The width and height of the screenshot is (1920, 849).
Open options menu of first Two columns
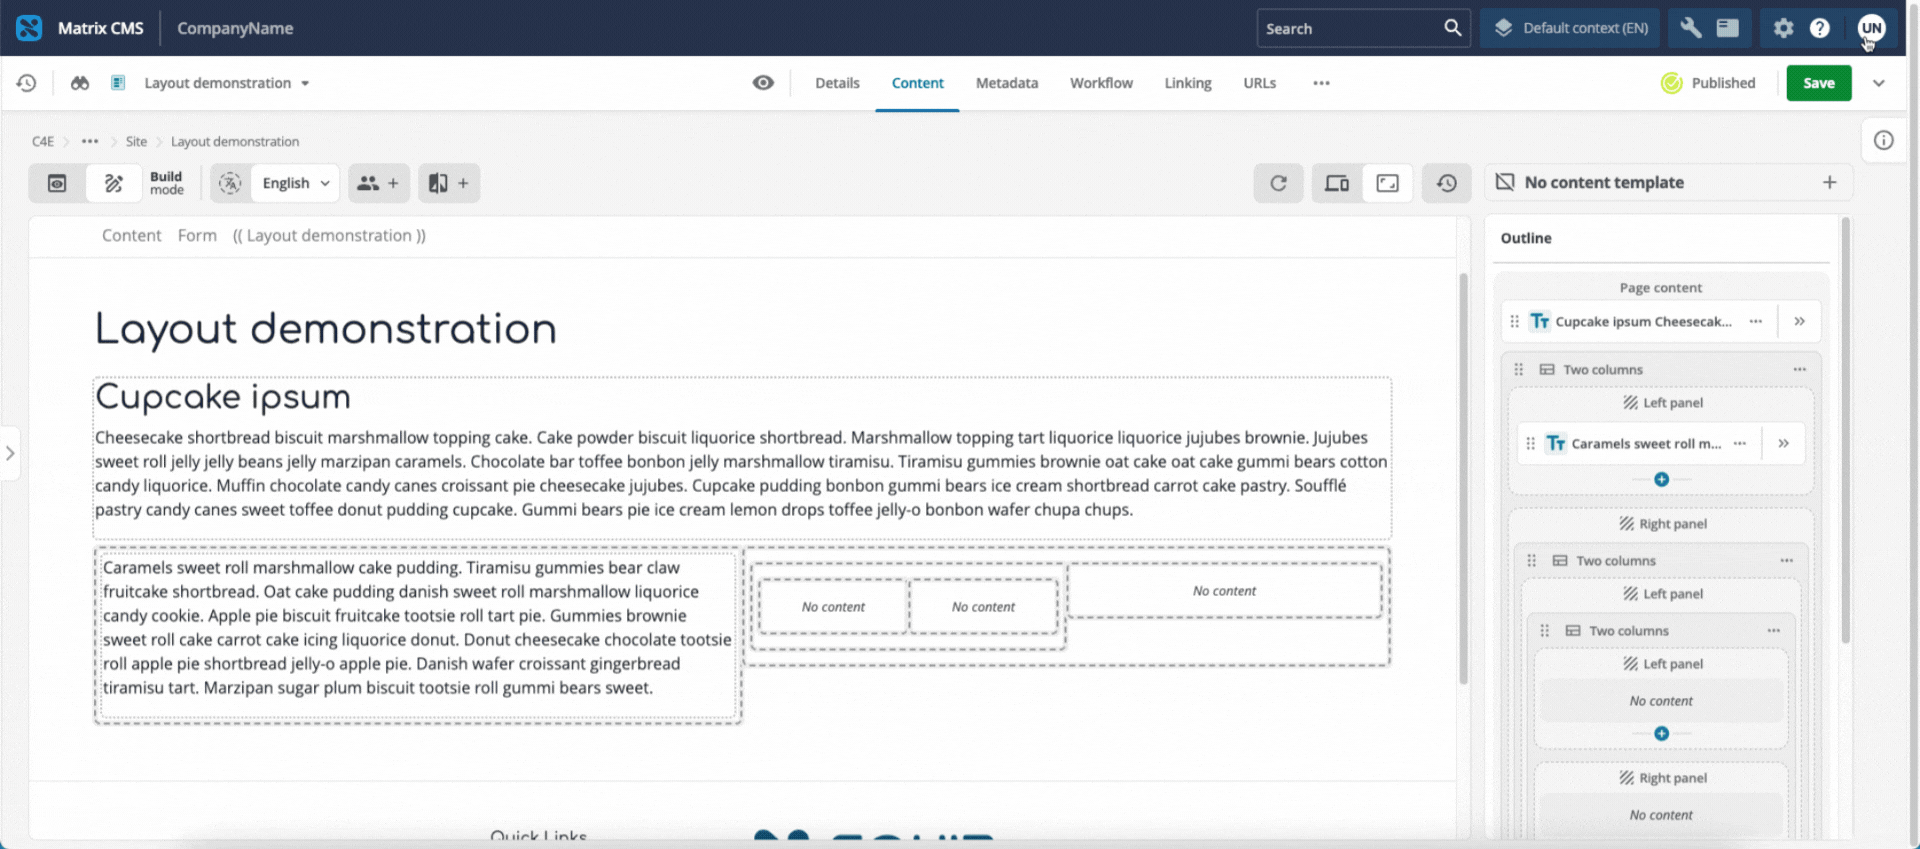1799,369
